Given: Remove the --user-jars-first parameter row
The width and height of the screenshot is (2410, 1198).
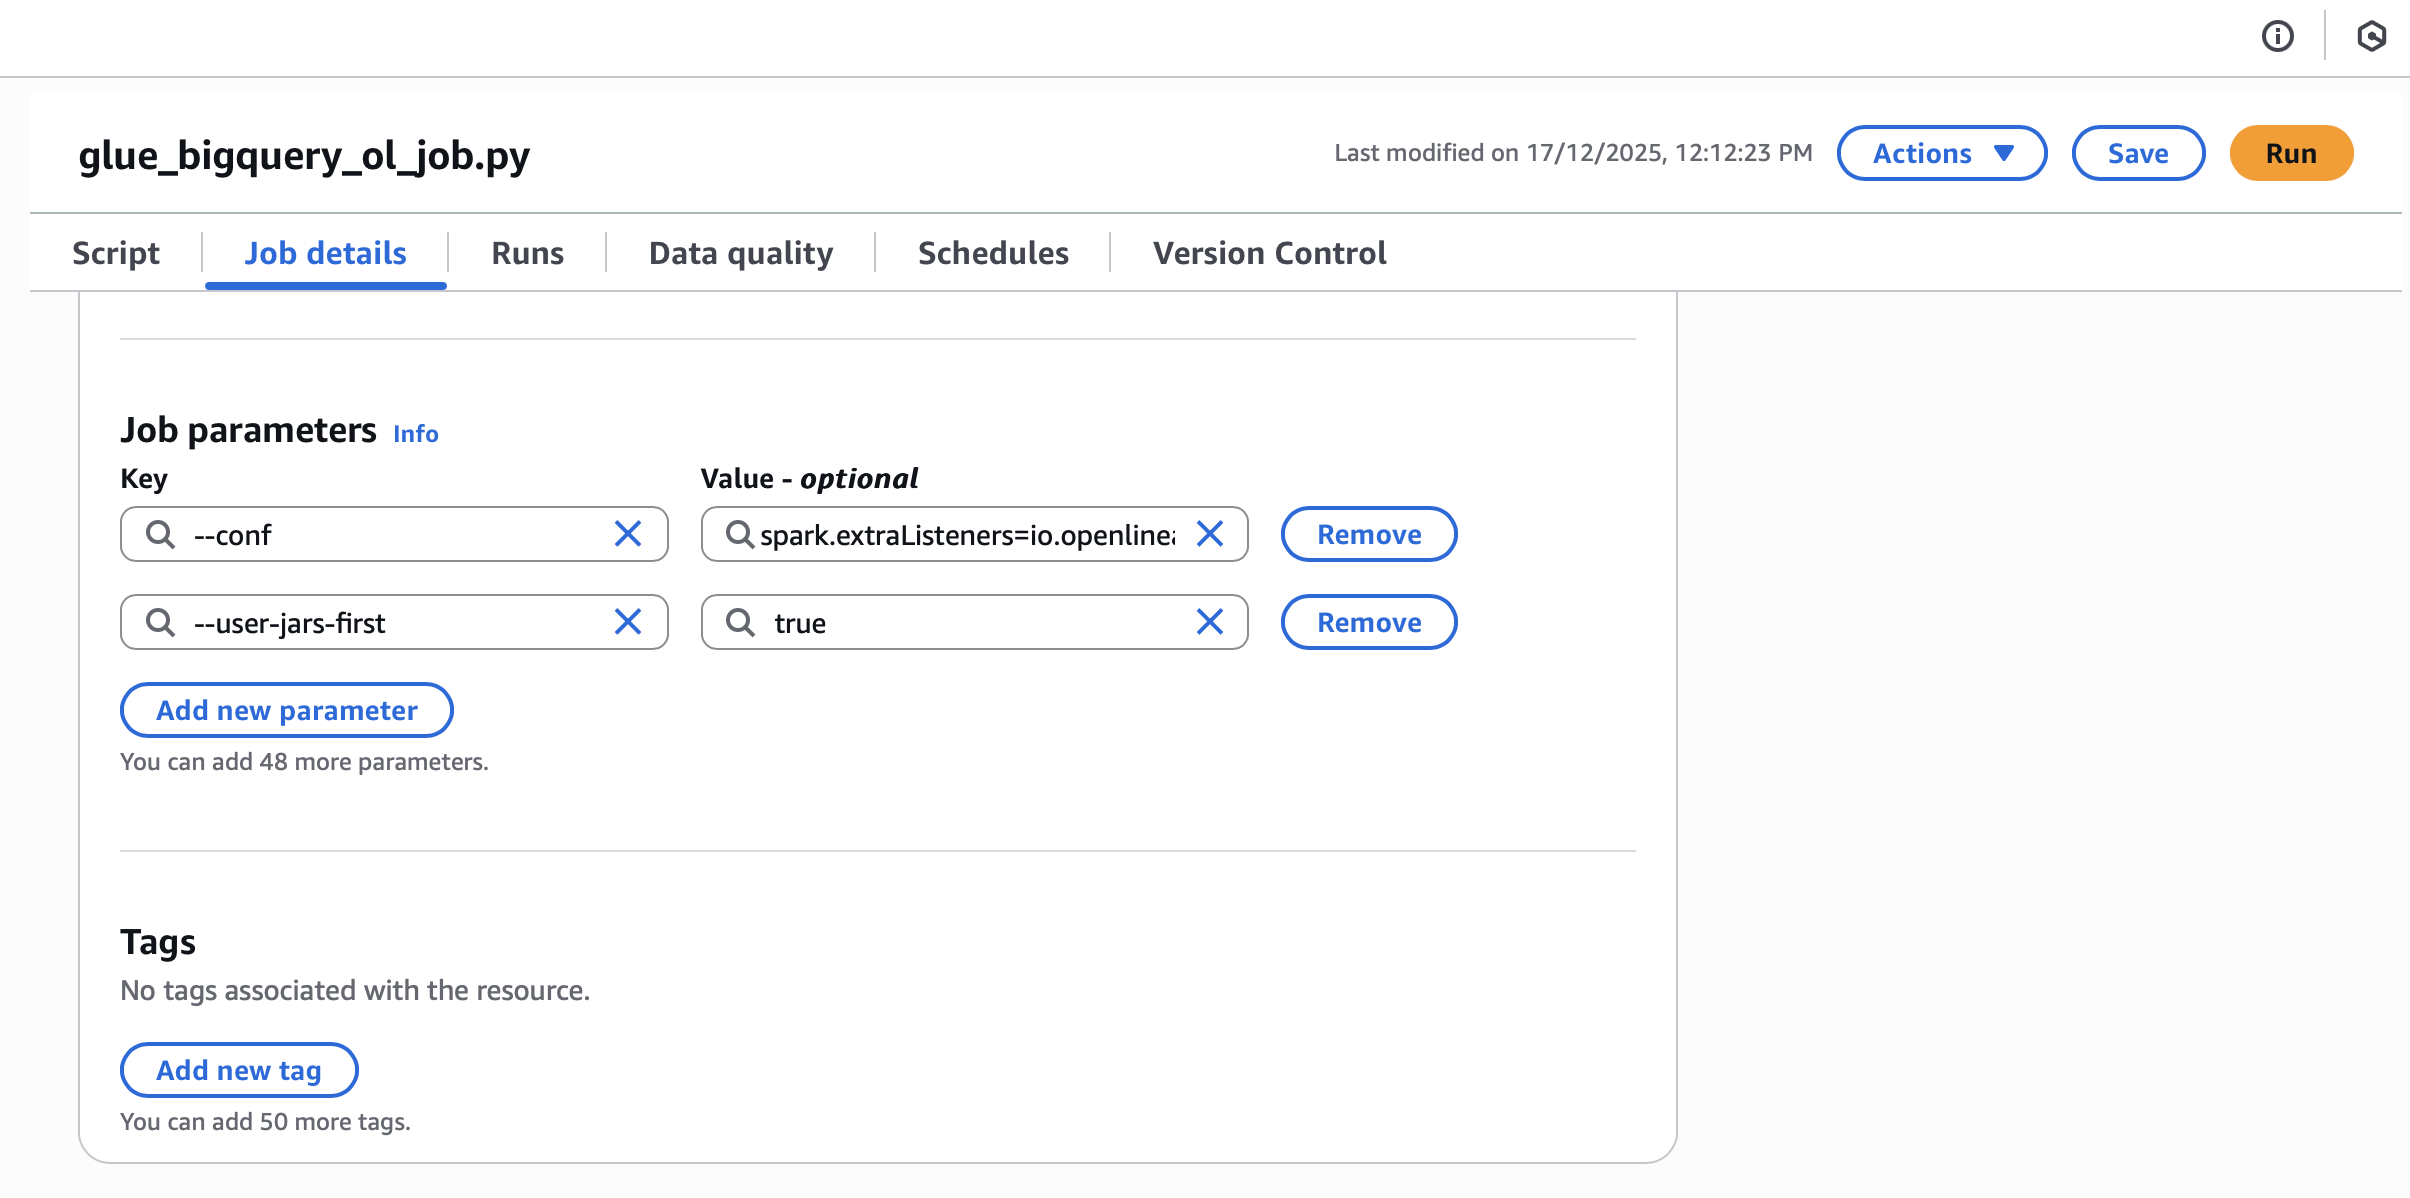Looking at the screenshot, I should click(x=1369, y=622).
